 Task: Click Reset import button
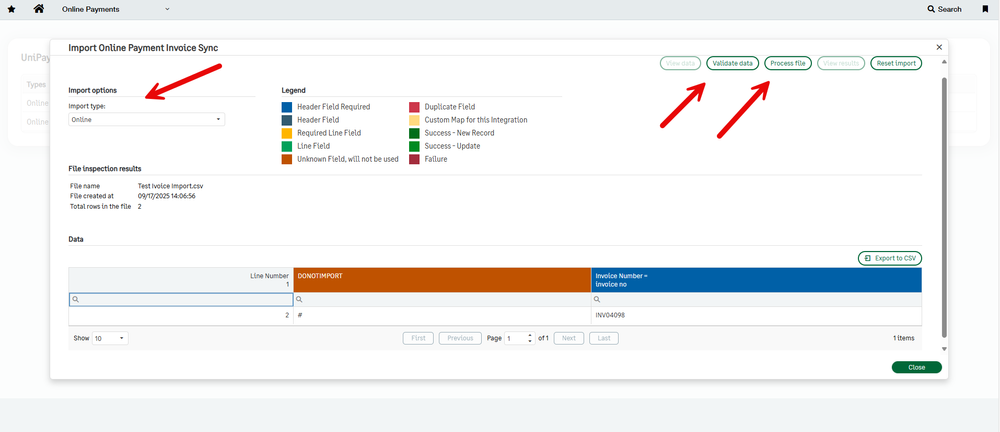click(x=896, y=63)
